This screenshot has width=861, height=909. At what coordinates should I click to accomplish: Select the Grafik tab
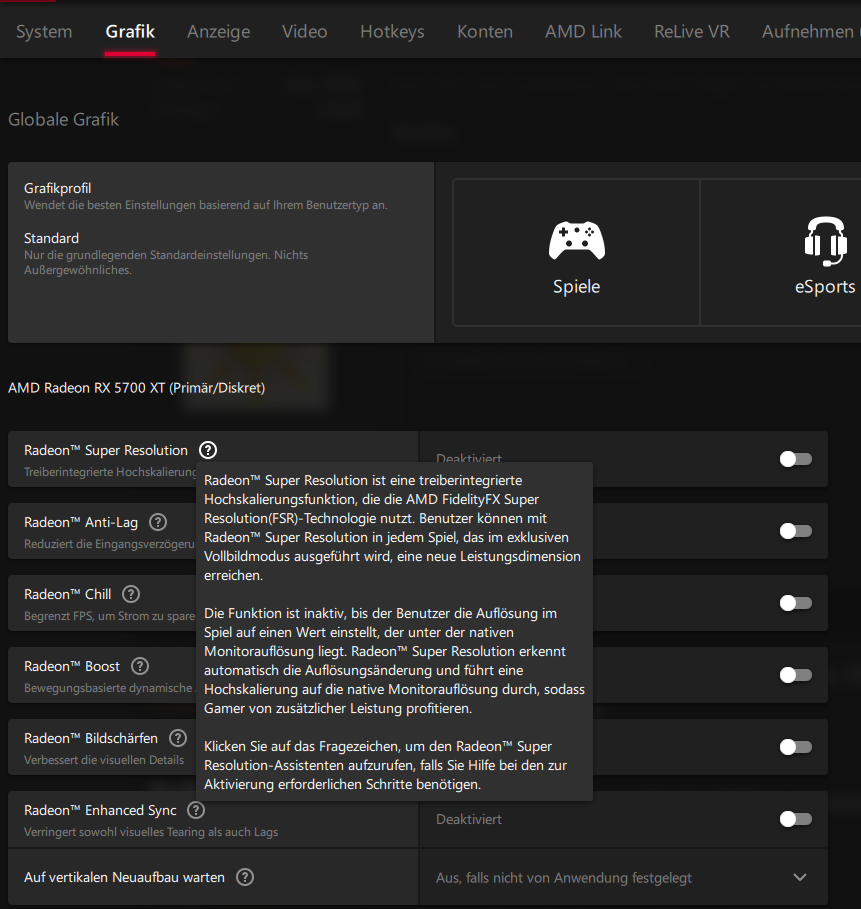tap(130, 31)
